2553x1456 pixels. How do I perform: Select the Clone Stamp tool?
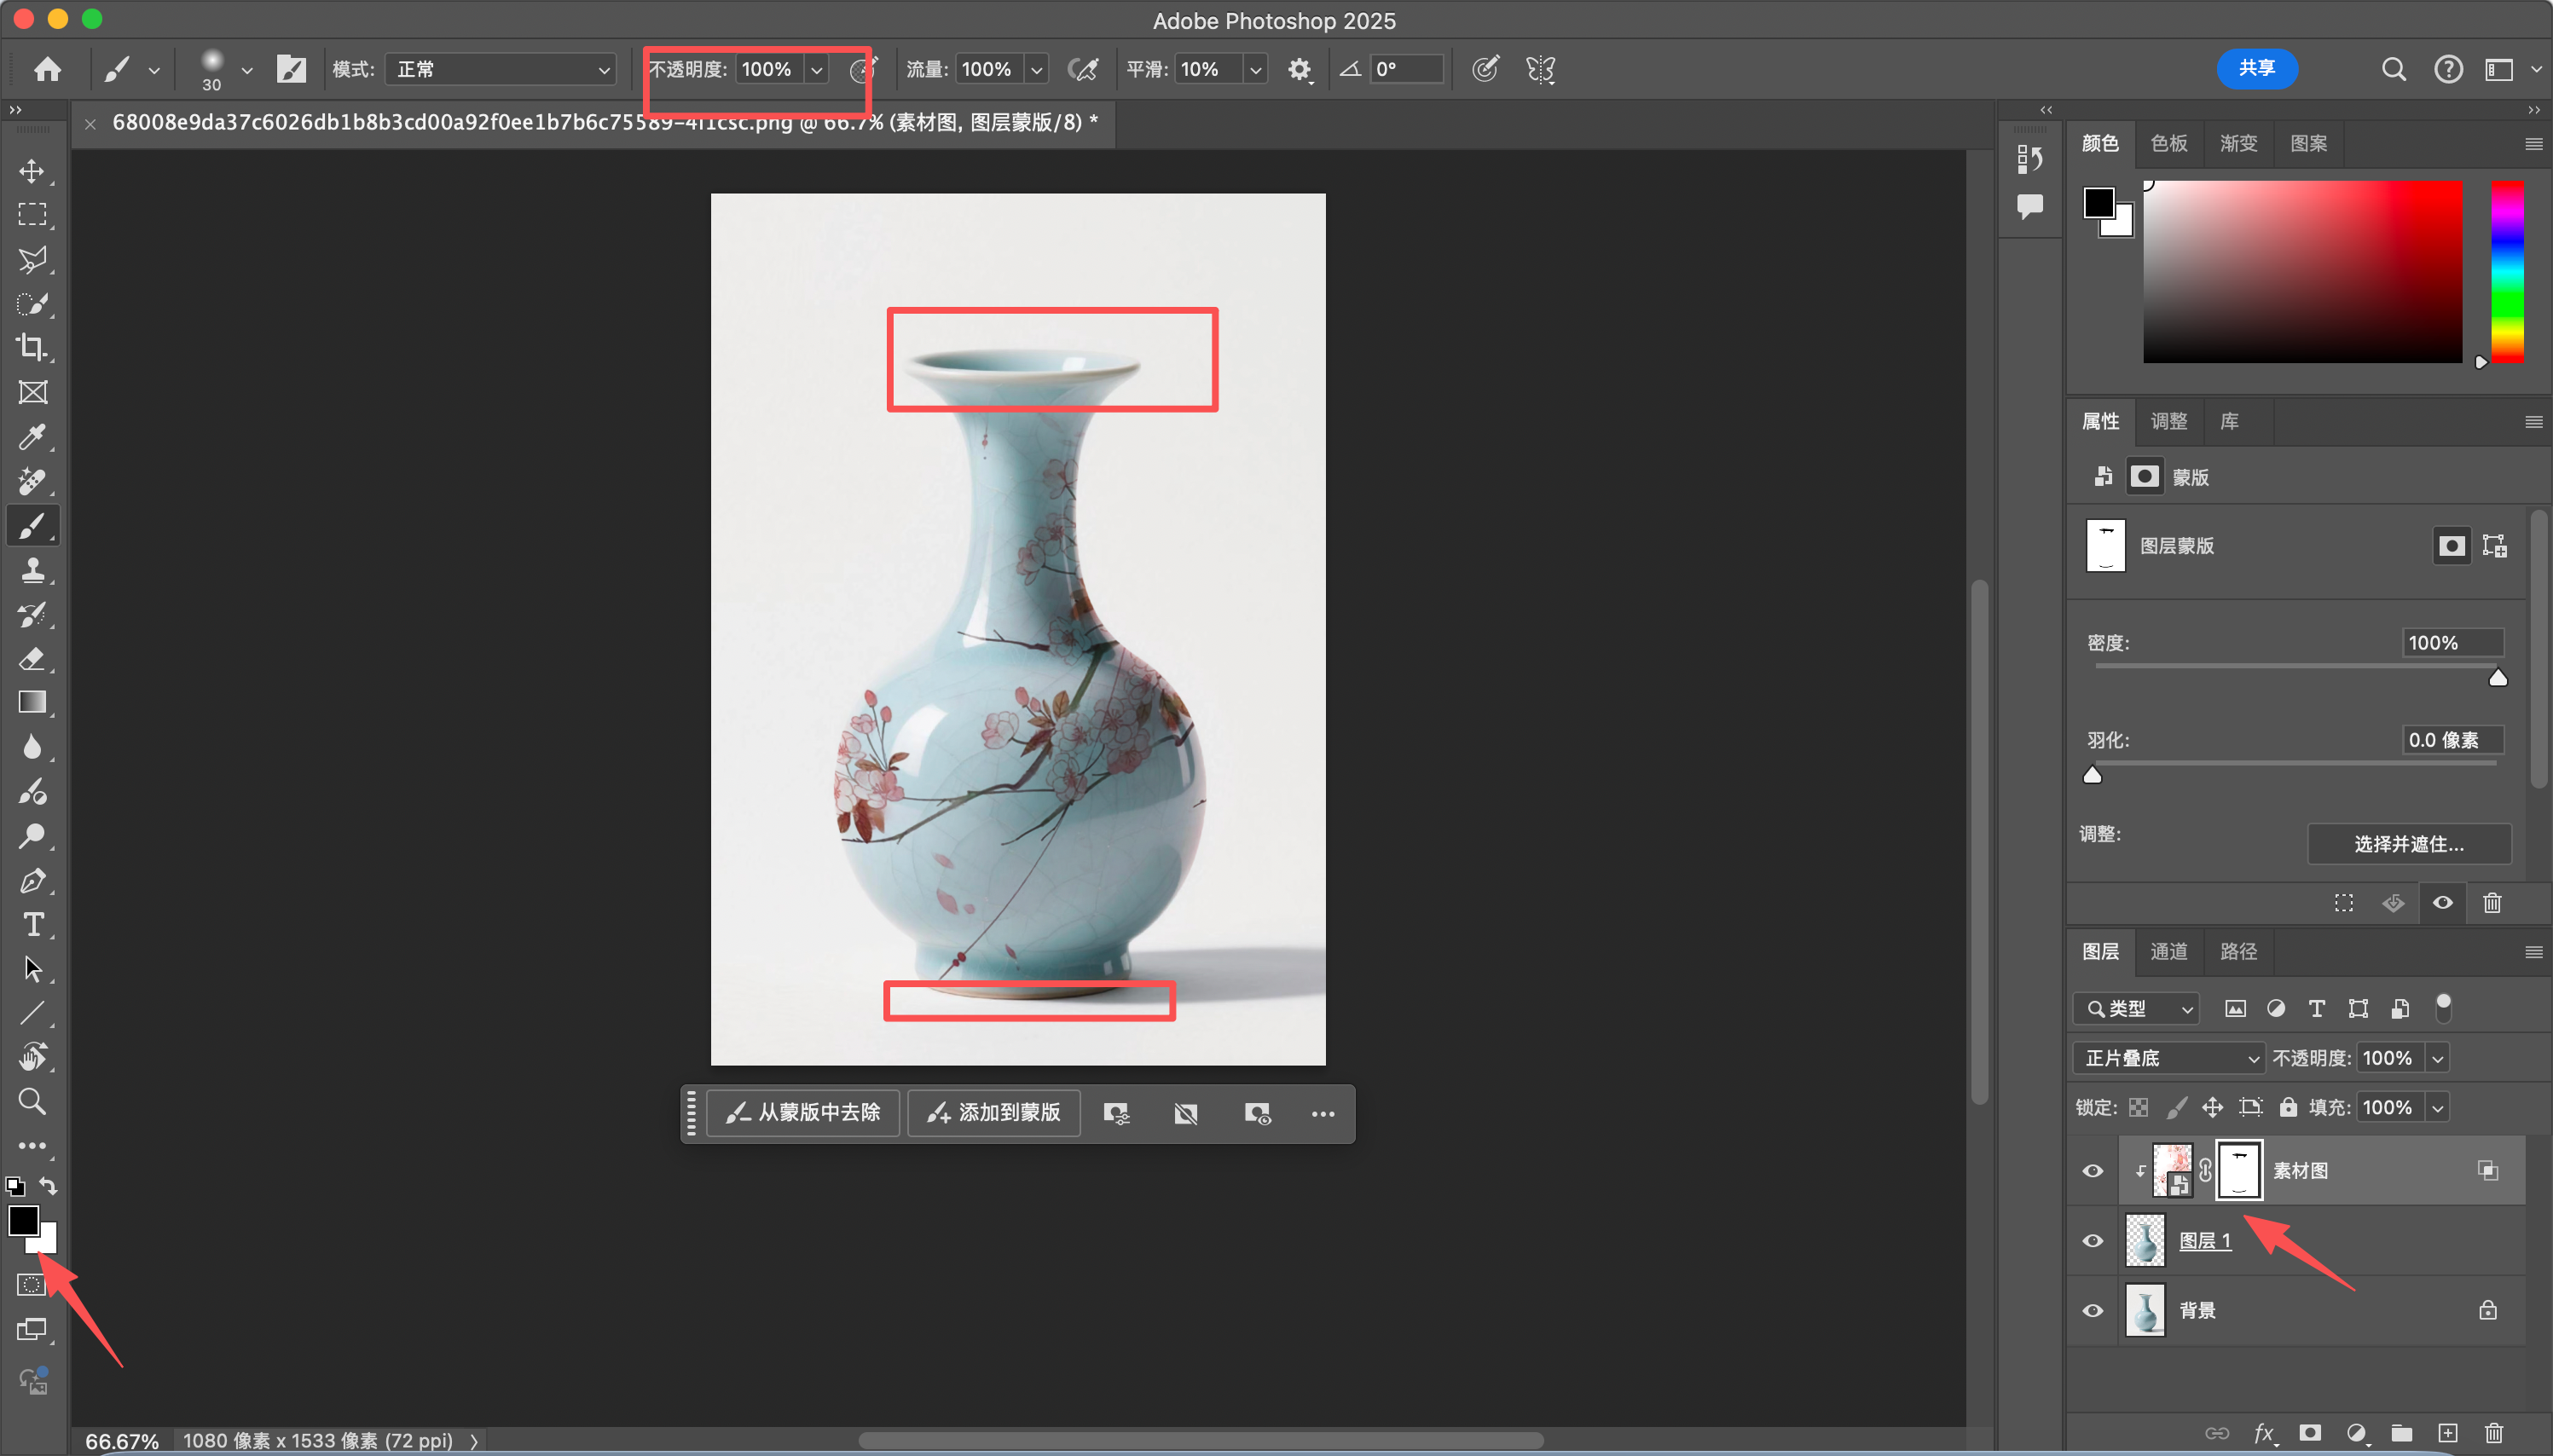click(32, 570)
